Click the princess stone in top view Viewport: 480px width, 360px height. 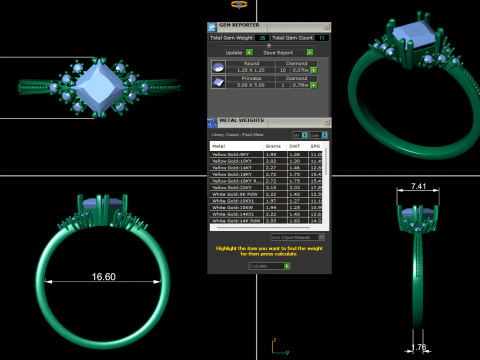coord(99,87)
